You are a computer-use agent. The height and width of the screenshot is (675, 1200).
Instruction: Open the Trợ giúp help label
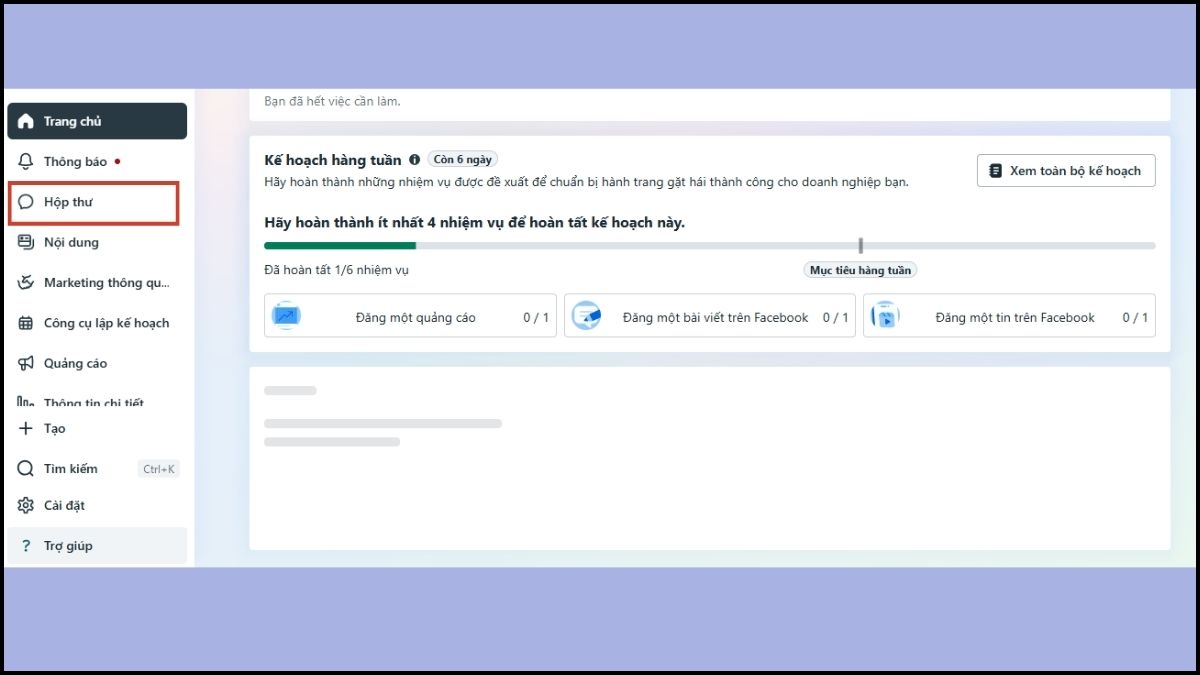[68, 546]
